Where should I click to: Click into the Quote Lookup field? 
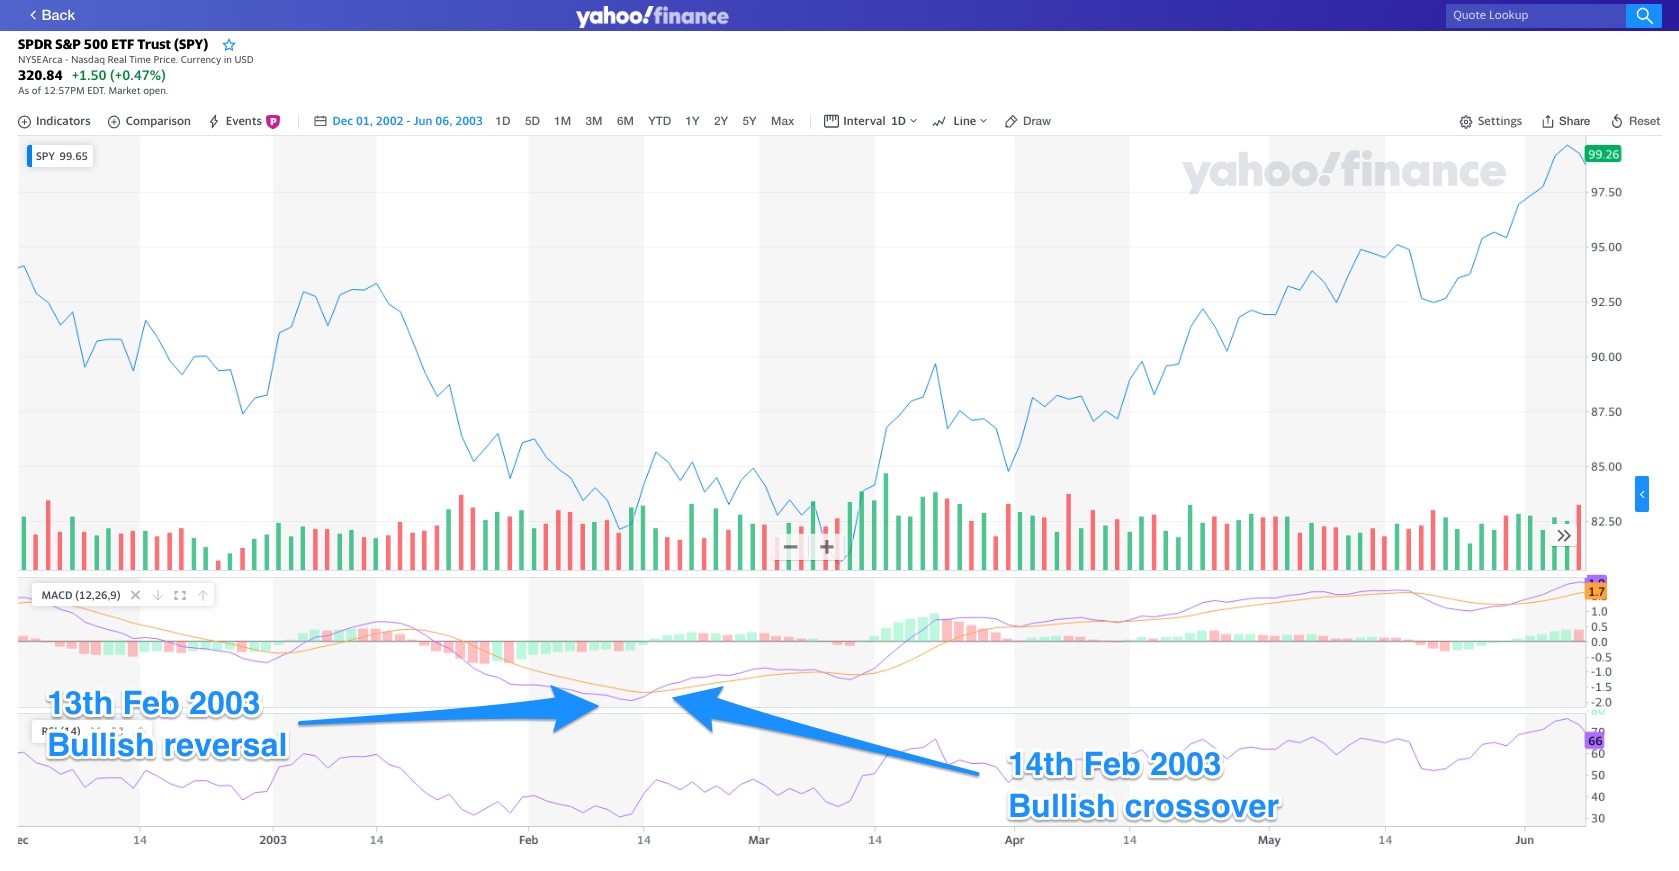pos(1535,15)
